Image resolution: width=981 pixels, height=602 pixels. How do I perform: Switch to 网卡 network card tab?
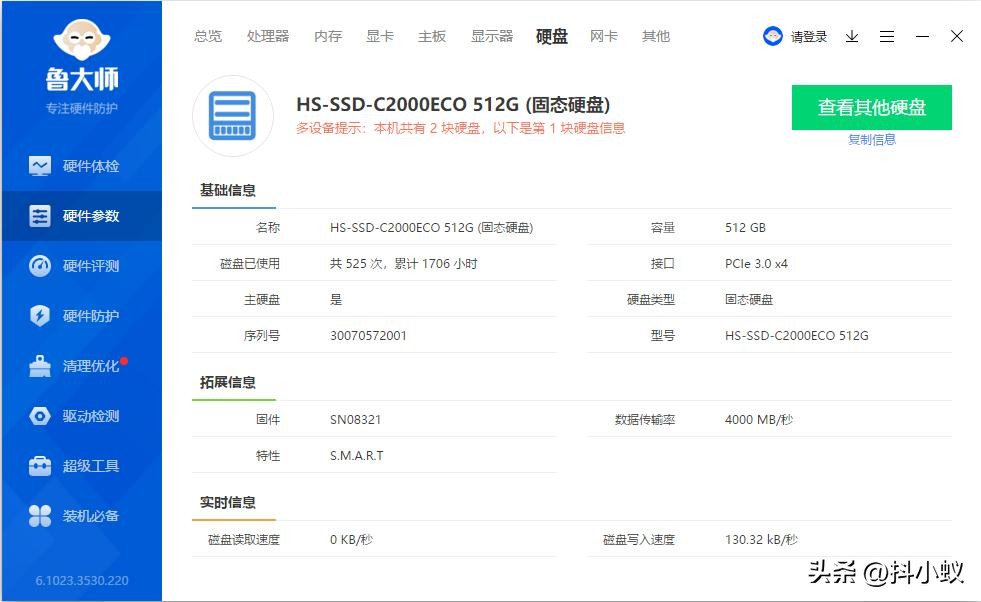[604, 36]
